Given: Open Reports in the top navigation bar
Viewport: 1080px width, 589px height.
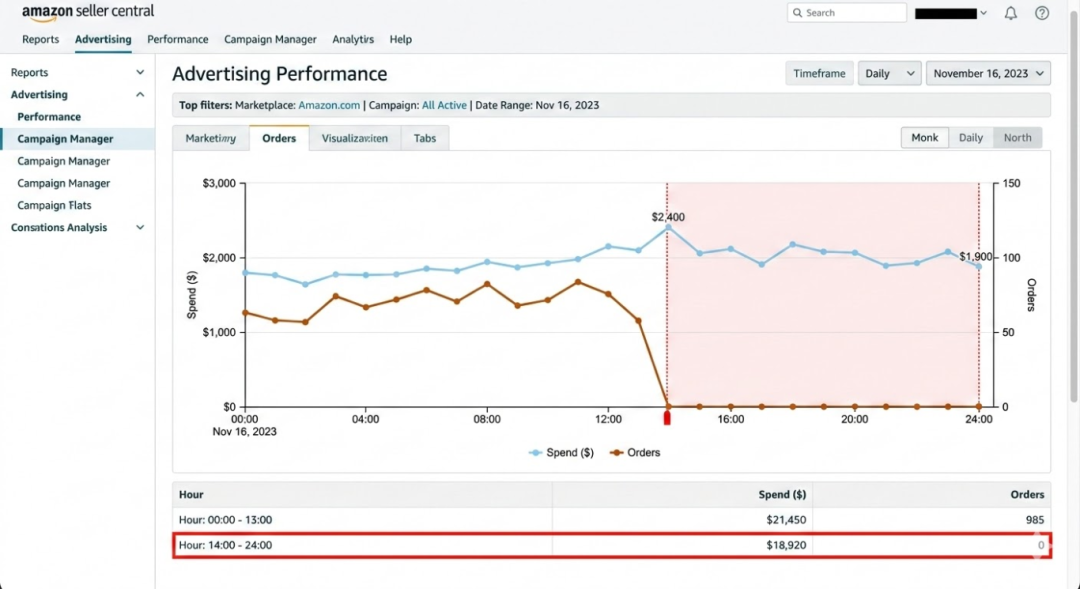Looking at the screenshot, I should (41, 39).
